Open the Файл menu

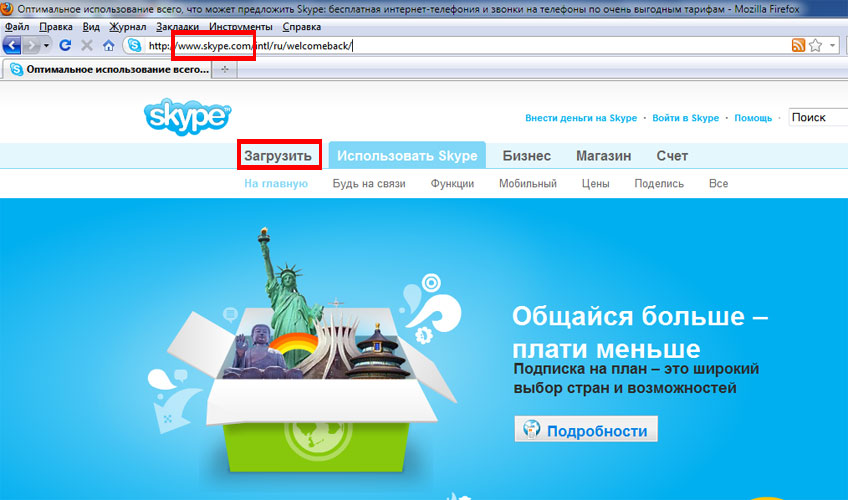click(17, 26)
